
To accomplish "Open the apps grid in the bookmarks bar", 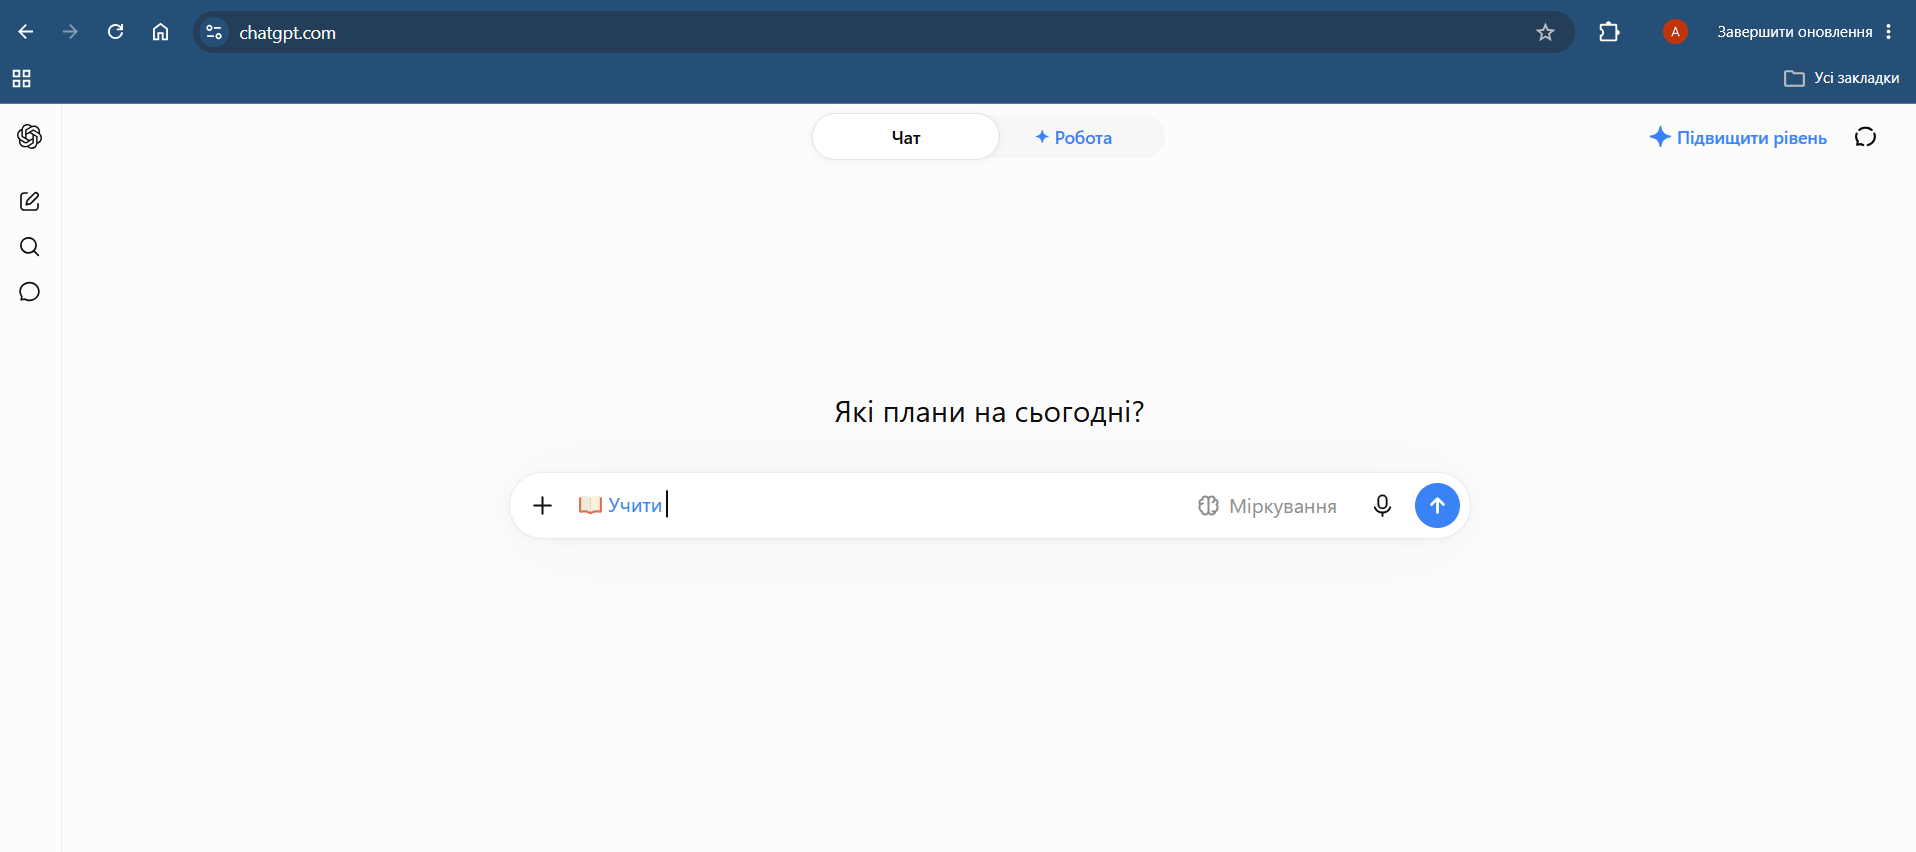I will (21, 78).
